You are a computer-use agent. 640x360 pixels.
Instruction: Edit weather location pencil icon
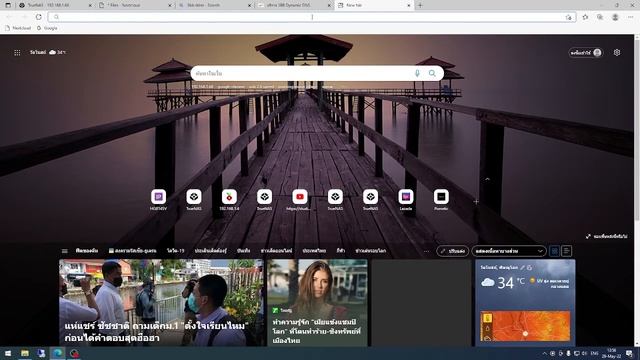522,267
